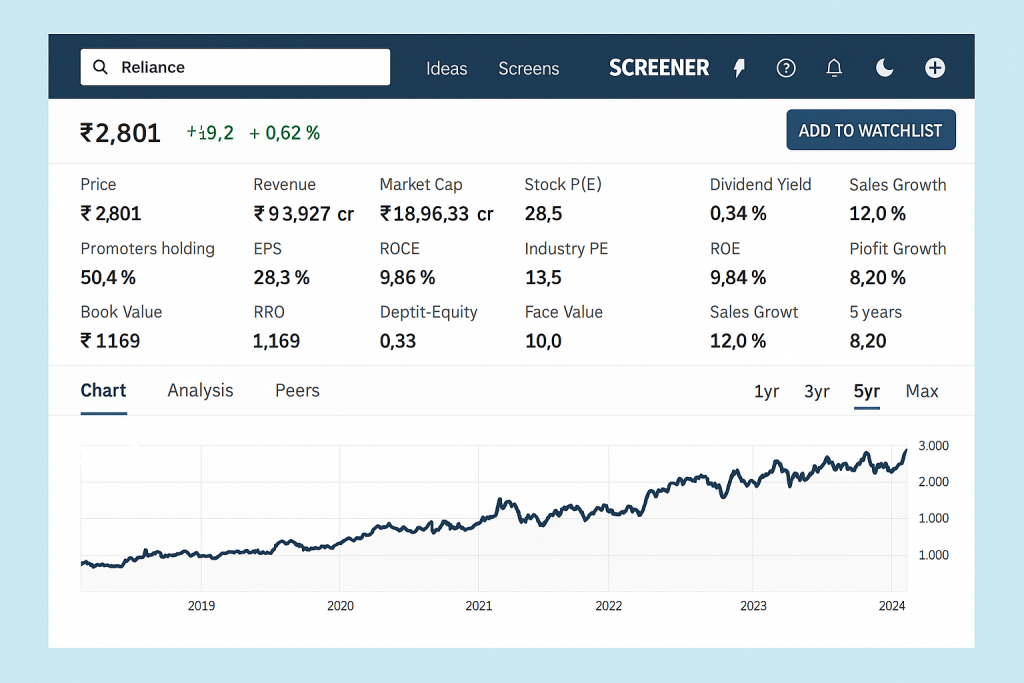
Task: Click the 3.000 y-axis label
Action: 933,446
